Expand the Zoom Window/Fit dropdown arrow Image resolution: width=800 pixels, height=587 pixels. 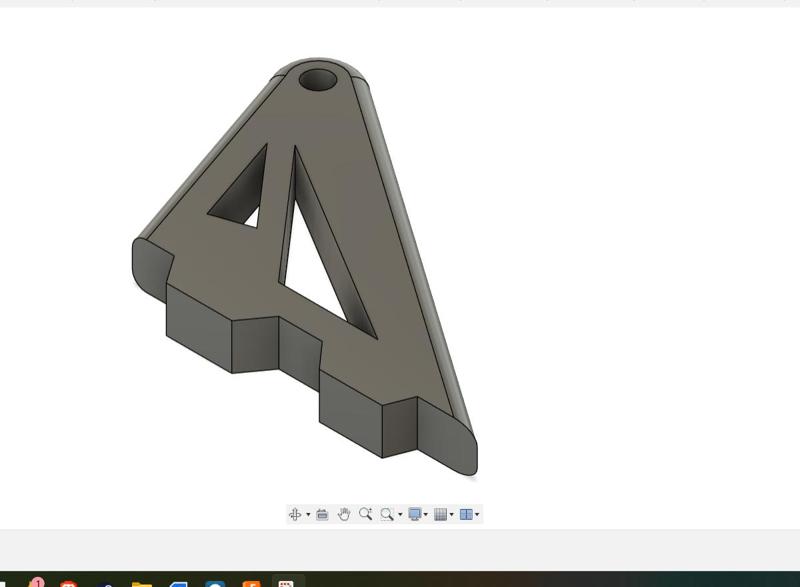400,514
